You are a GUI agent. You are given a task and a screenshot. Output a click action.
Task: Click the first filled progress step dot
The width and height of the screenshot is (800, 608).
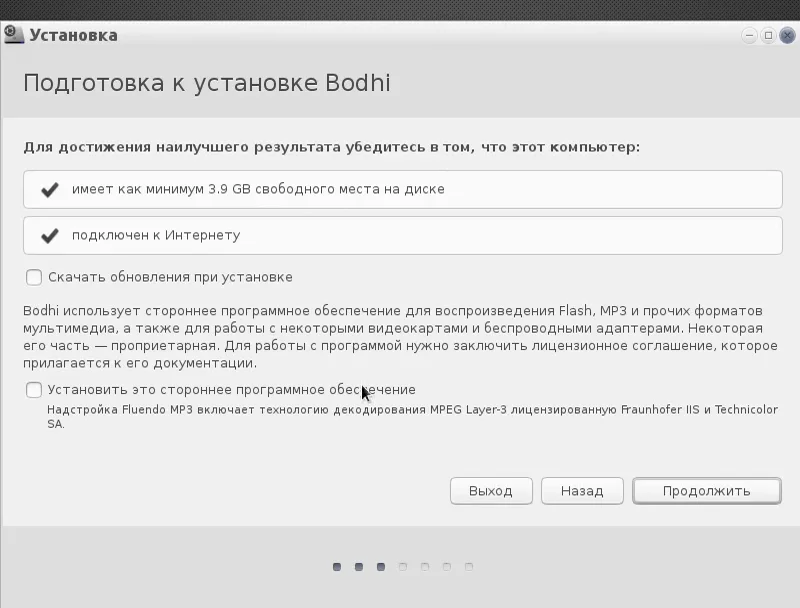(337, 567)
